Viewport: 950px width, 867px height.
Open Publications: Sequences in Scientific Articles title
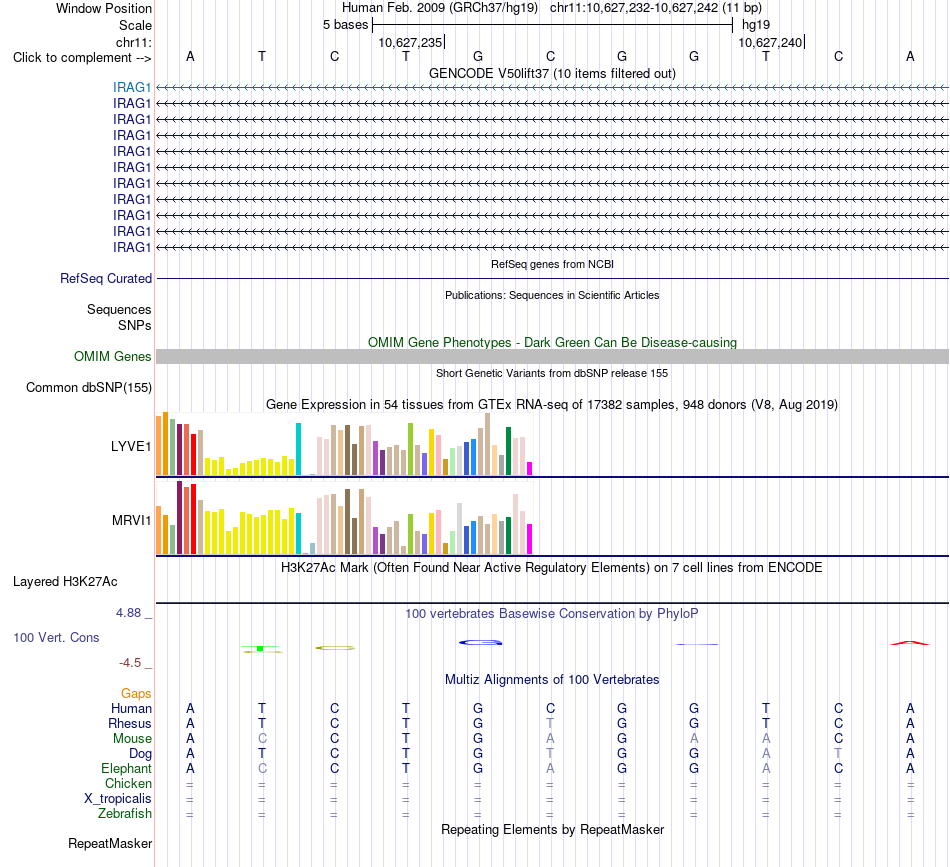click(x=552, y=295)
